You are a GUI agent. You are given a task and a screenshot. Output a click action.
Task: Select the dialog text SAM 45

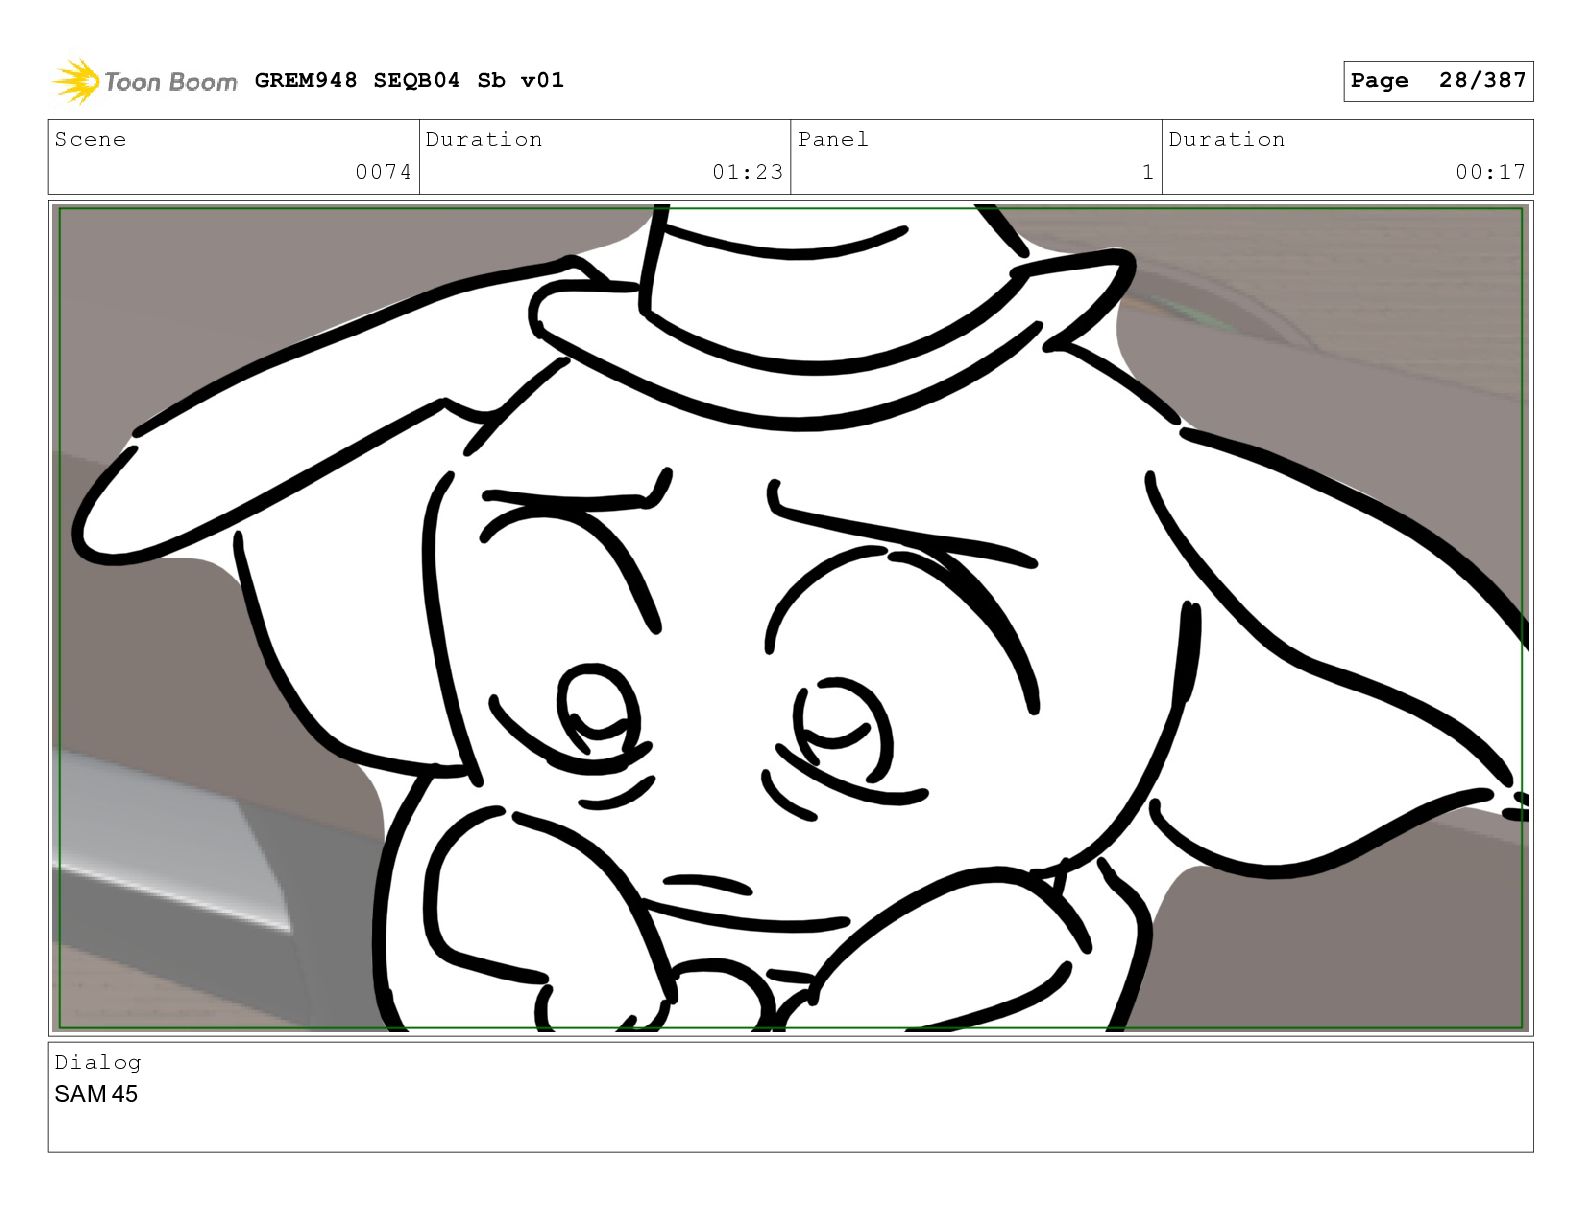96,1094
